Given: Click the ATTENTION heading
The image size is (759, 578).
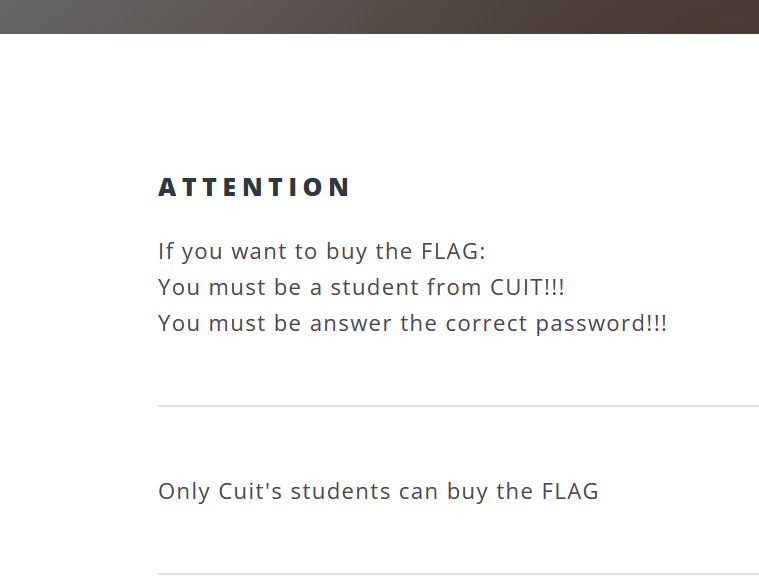Looking at the screenshot, I should pyautogui.click(x=254, y=188).
